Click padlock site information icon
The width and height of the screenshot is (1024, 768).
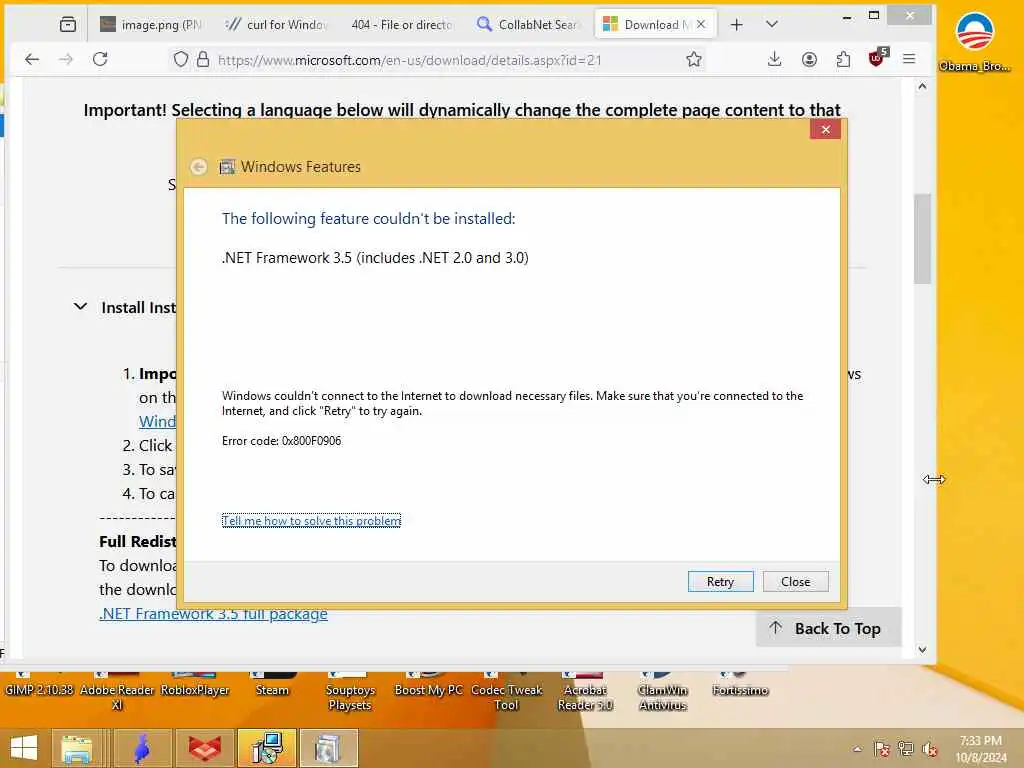coord(203,60)
